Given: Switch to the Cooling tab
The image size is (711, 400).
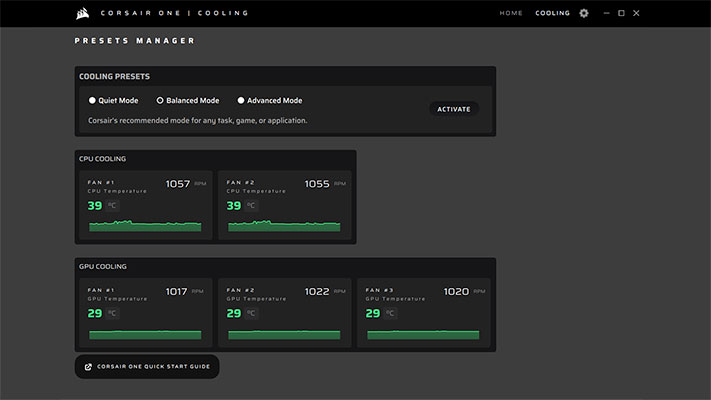Looking at the screenshot, I should (552, 14).
